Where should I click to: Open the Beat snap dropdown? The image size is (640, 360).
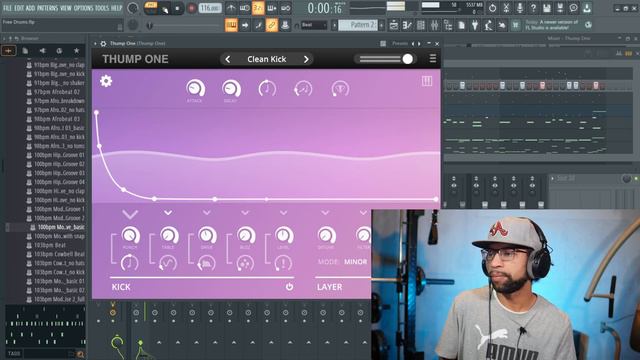tap(313, 25)
